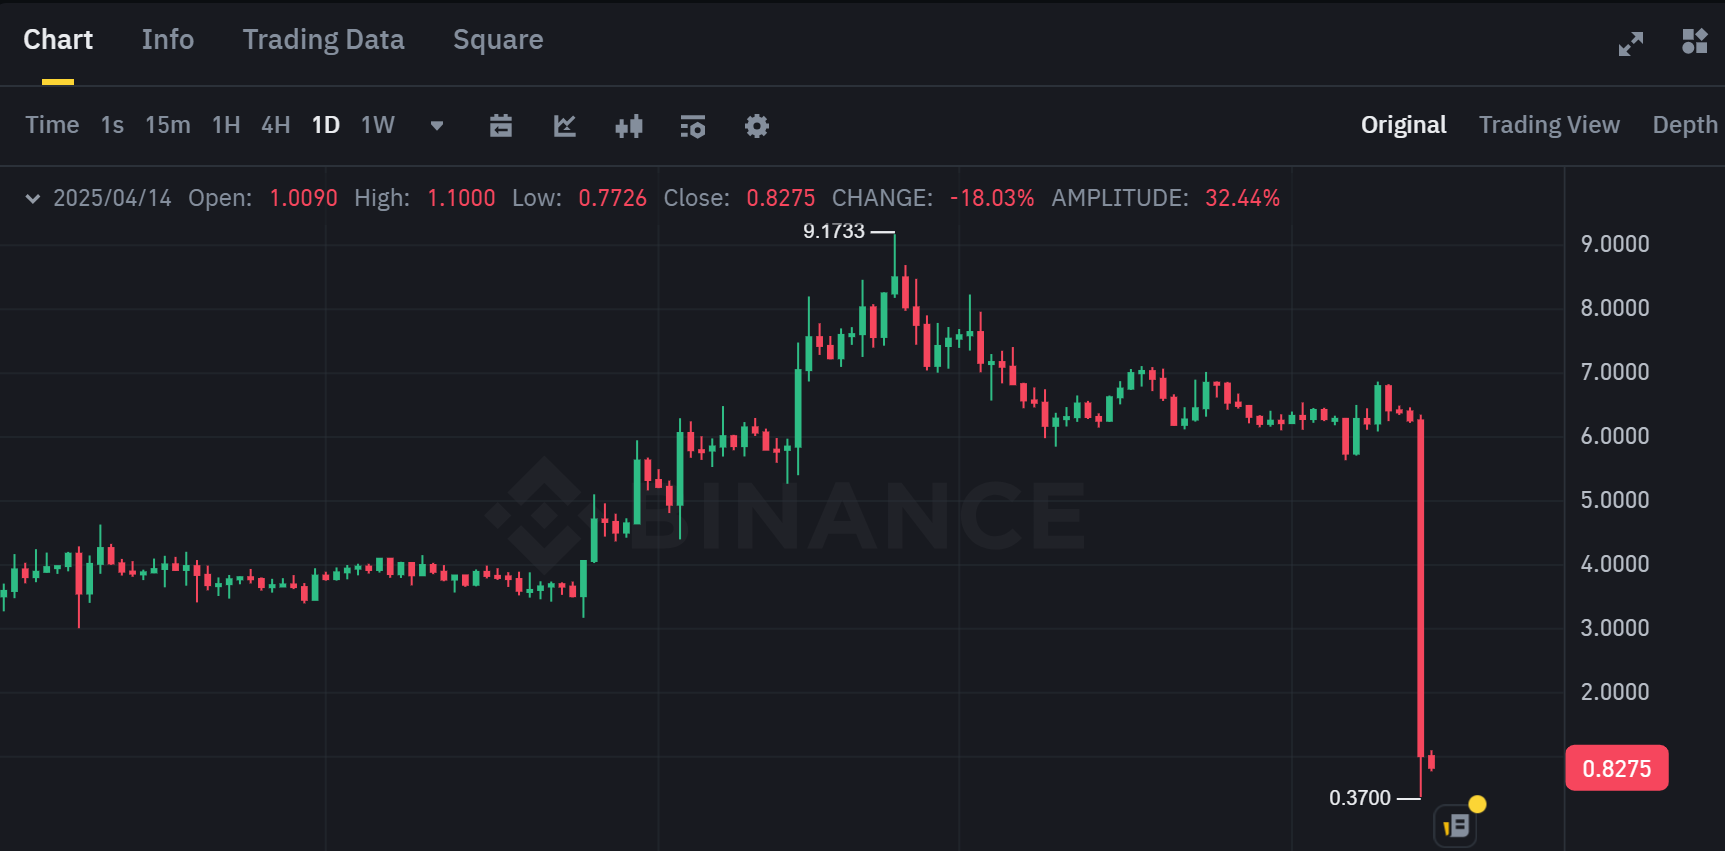Open the Info tab
The image size is (1725, 851).
[168, 40]
